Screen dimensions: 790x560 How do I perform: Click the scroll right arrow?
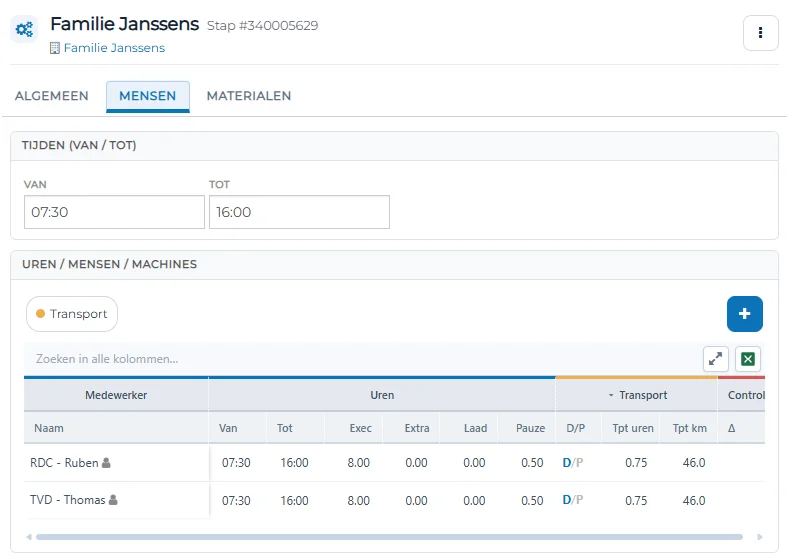[x=760, y=537]
